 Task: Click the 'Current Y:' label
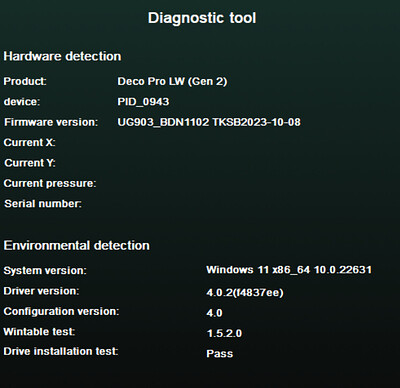coord(30,163)
